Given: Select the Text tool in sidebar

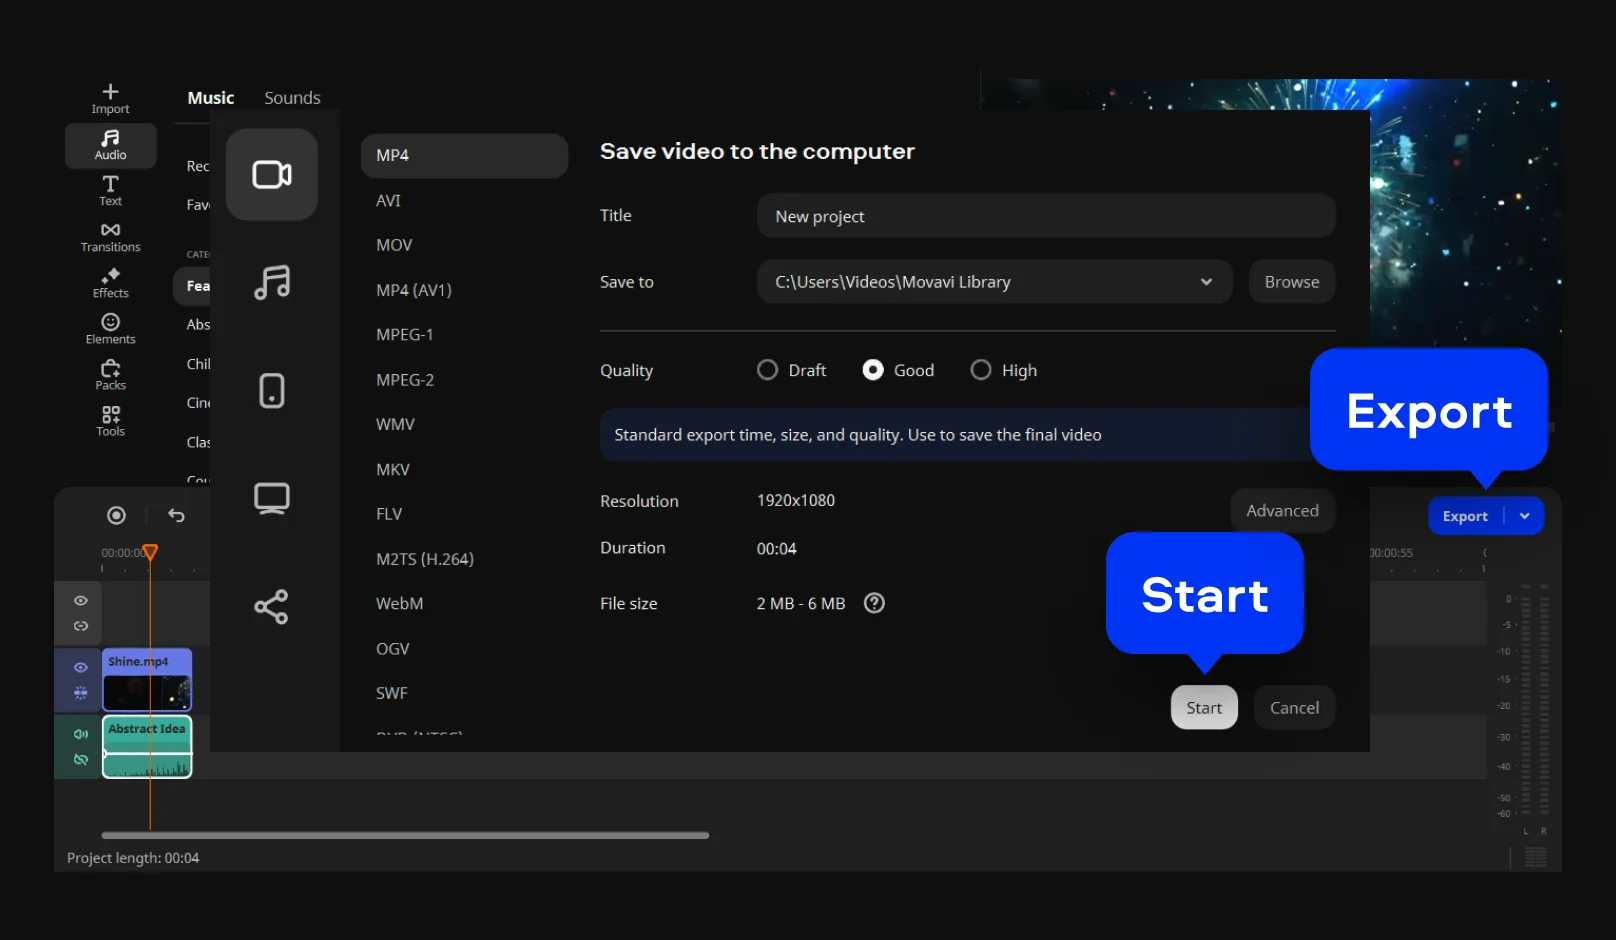Looking at the screenshot, I should 110,190.
